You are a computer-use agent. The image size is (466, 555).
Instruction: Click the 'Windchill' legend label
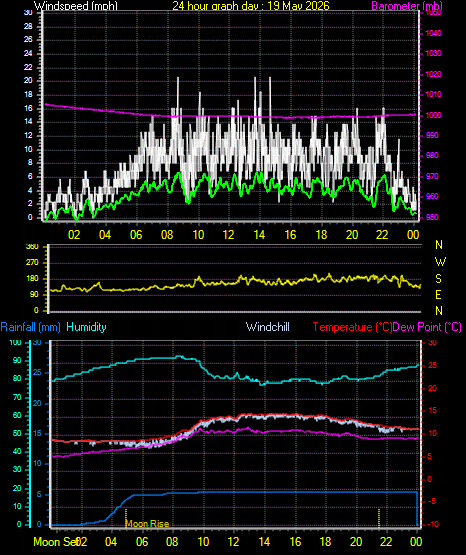[267, 327]
